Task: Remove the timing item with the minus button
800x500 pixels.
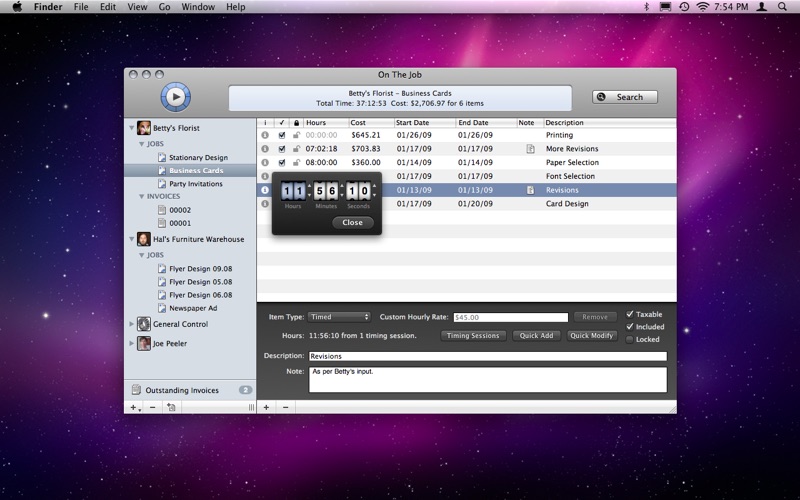Action: pyautogui.click(x=286, y=407)
